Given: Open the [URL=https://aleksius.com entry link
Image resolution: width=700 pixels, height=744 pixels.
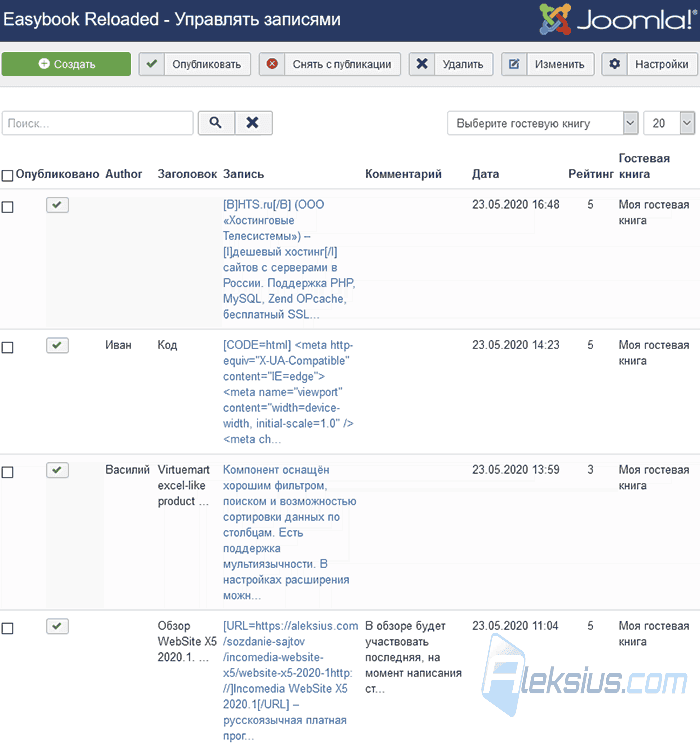Looking at the screenshot, I should tap(290, 681).
